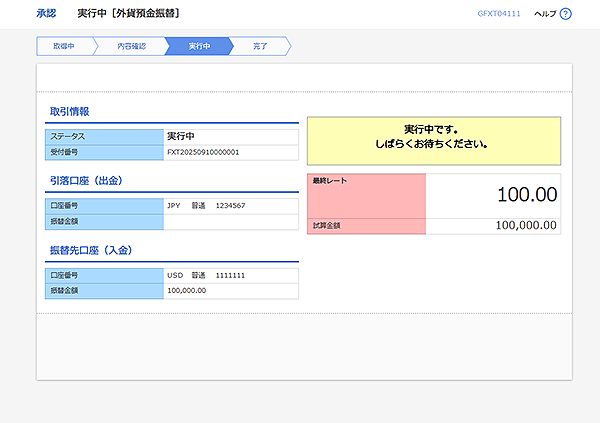The height and width of the screenshot is (423, 600).
Task: Select the 取得中 step in the progress bar
Action: [64, 46]
